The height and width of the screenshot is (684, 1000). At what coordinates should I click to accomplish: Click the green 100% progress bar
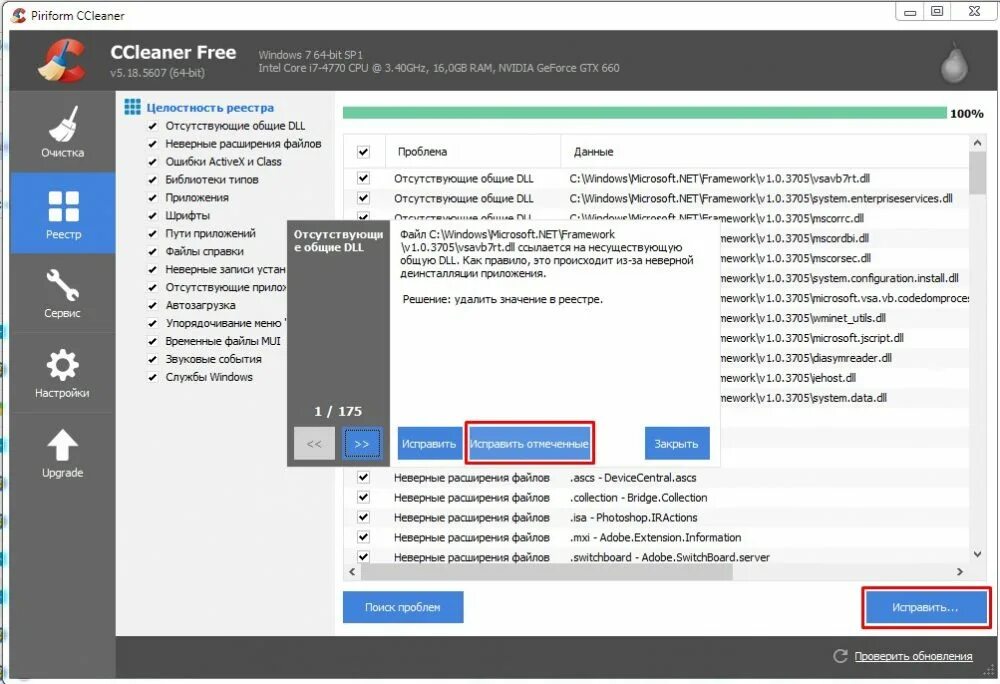pos(644,113)
